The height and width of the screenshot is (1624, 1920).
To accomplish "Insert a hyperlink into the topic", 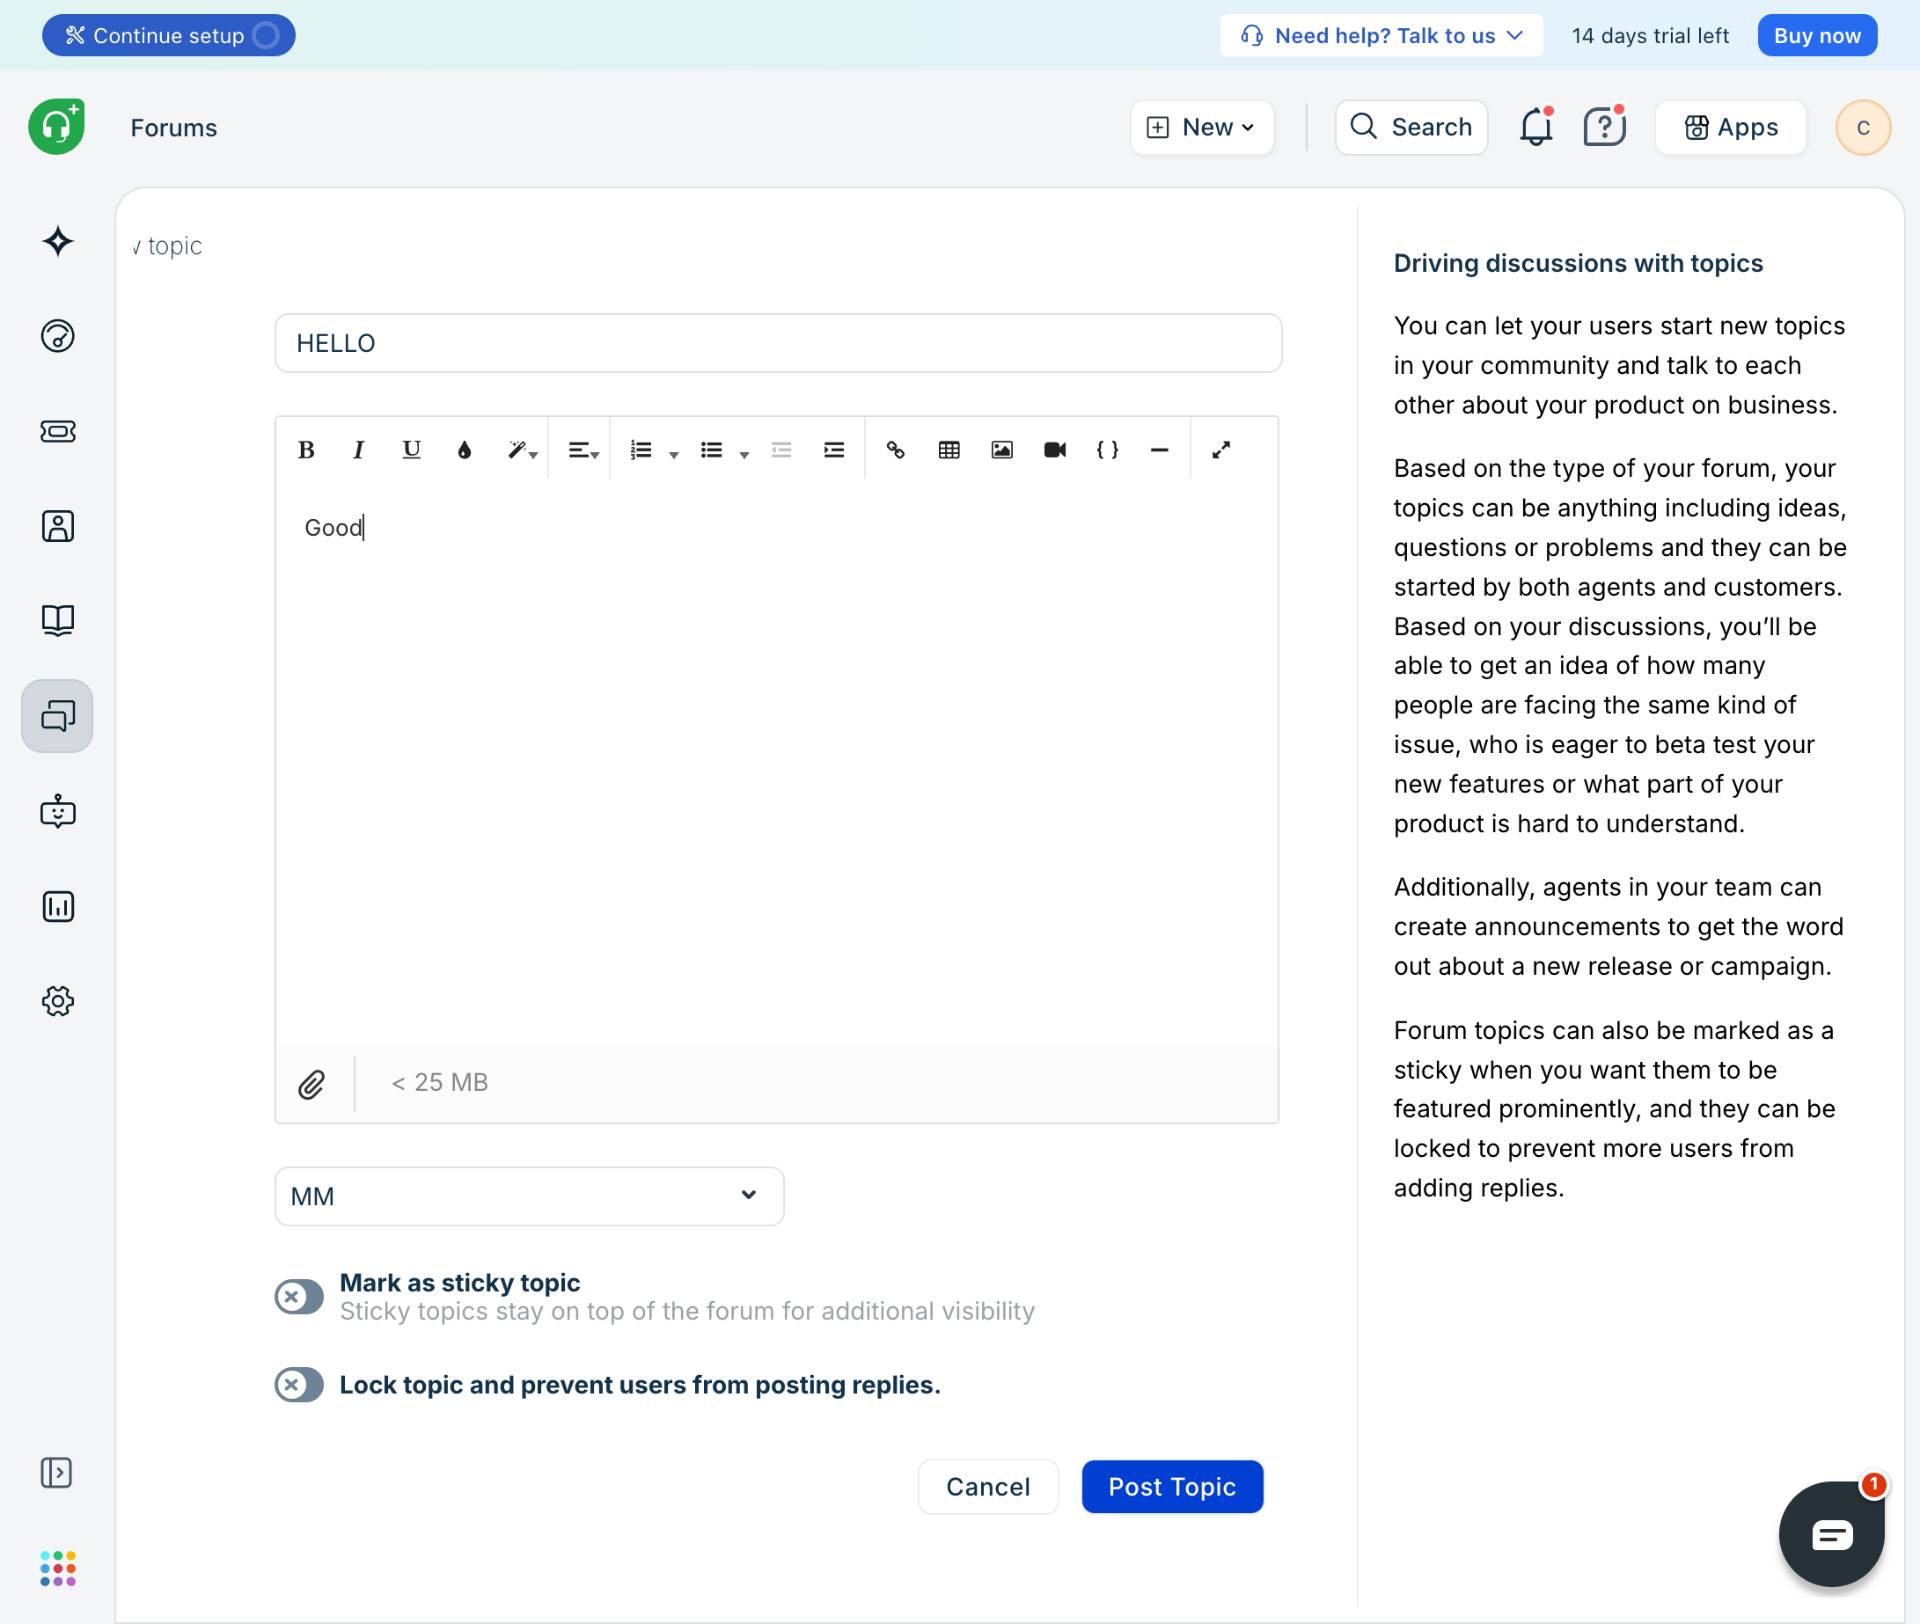I will point(895,450).
